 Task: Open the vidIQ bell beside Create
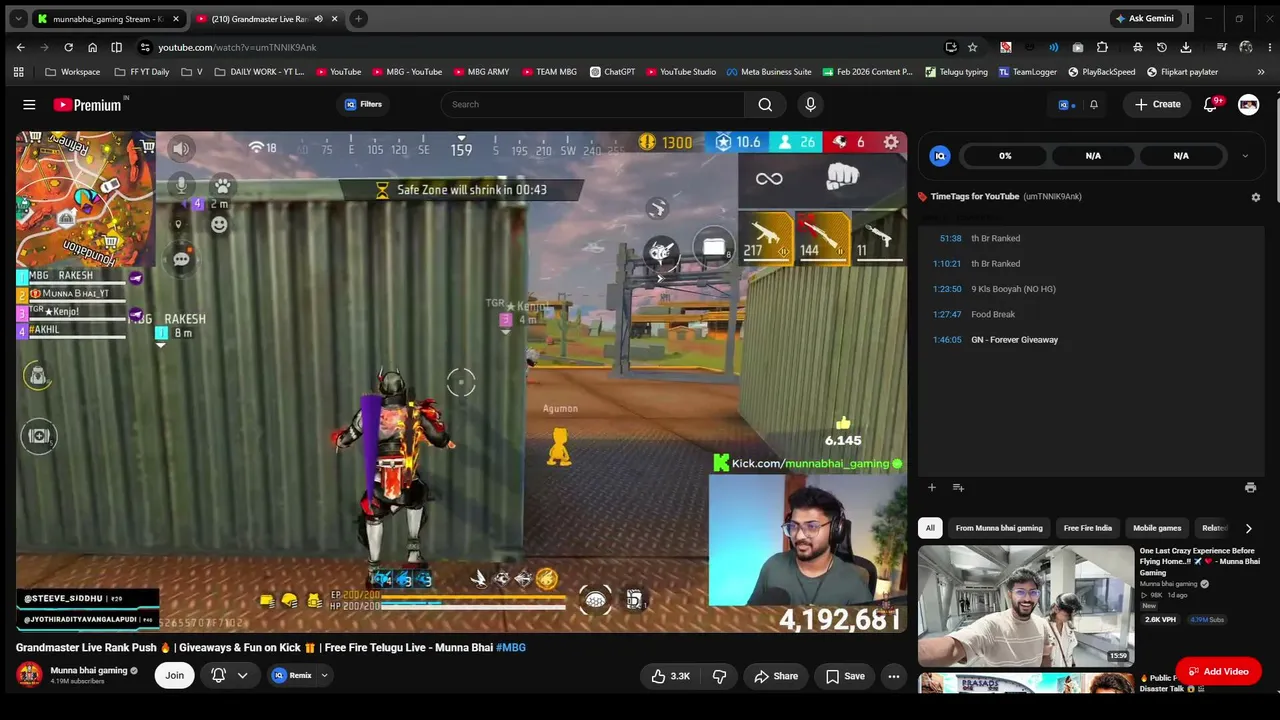(x=1093, y=104)
